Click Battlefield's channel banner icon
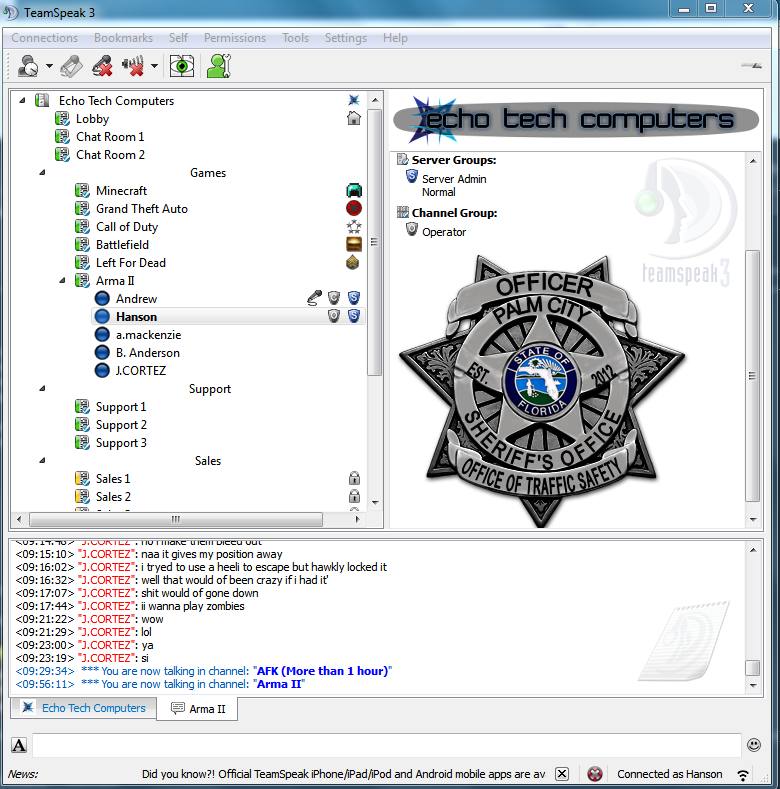780x789 pixels. 354,245
